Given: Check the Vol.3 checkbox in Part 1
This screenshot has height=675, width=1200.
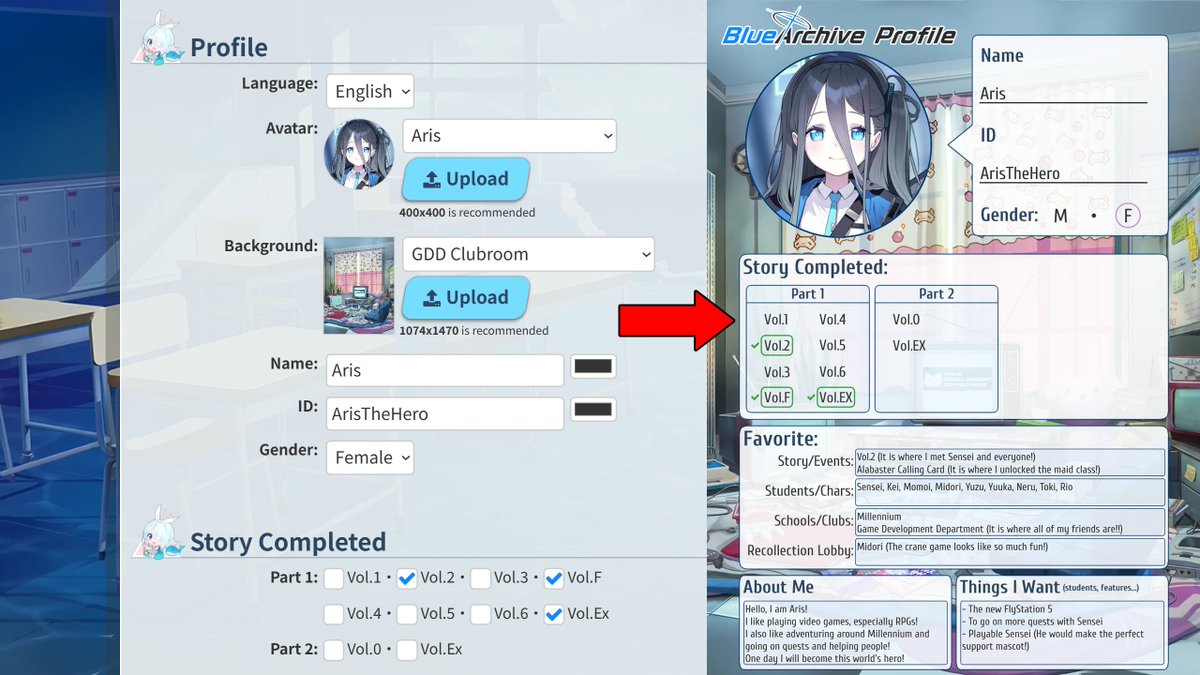Looking at the screenshot, I should (x=480, y=578).
